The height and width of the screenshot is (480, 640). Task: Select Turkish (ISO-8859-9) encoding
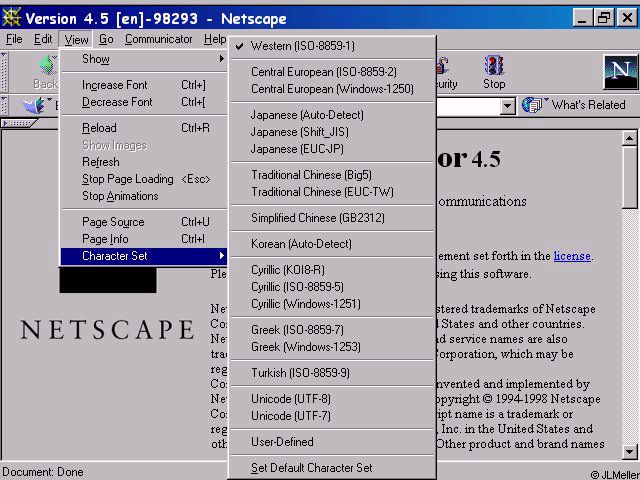333,373
